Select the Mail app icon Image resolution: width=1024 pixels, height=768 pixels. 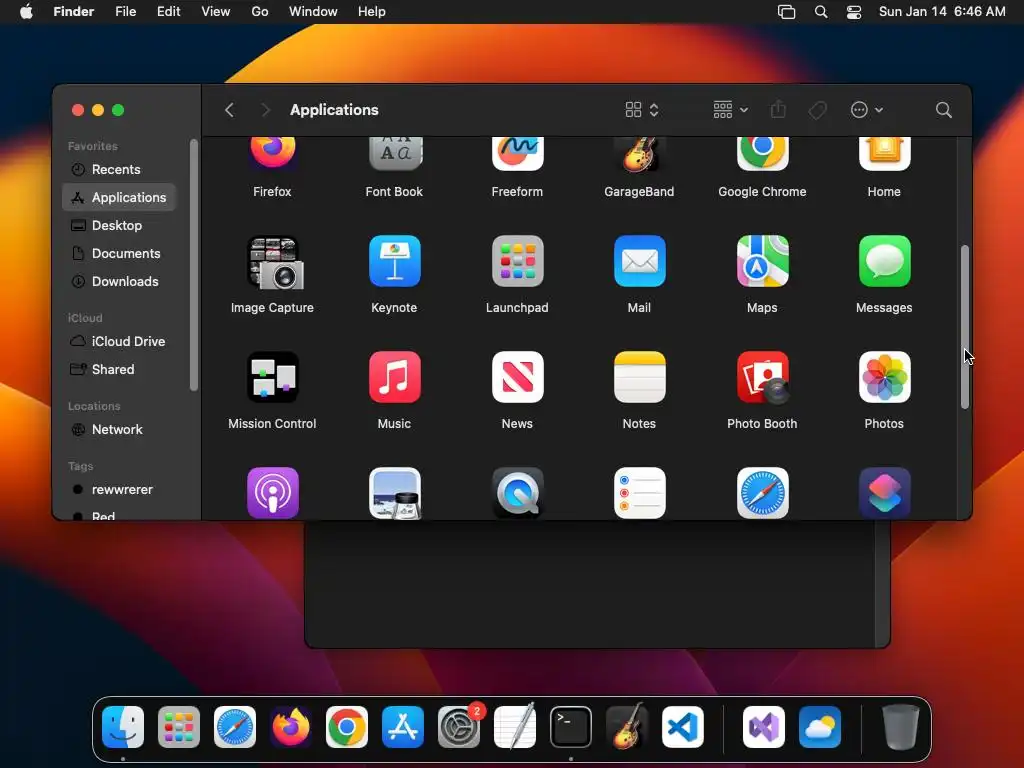tap(639, 261)
